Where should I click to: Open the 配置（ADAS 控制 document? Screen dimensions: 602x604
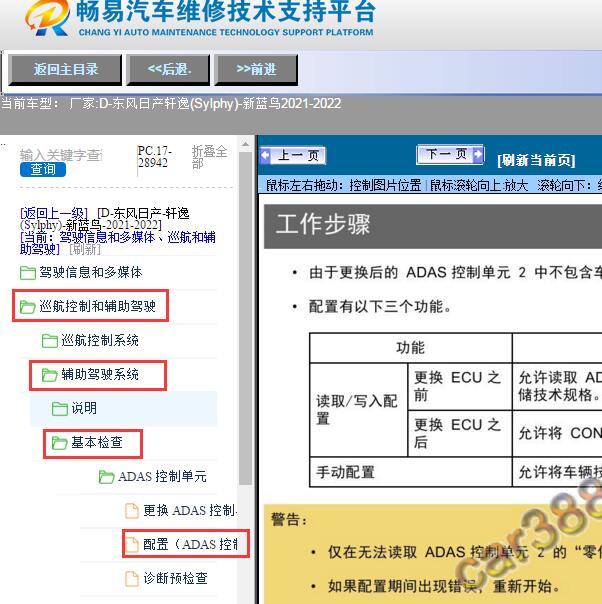(x=190, y=544)
